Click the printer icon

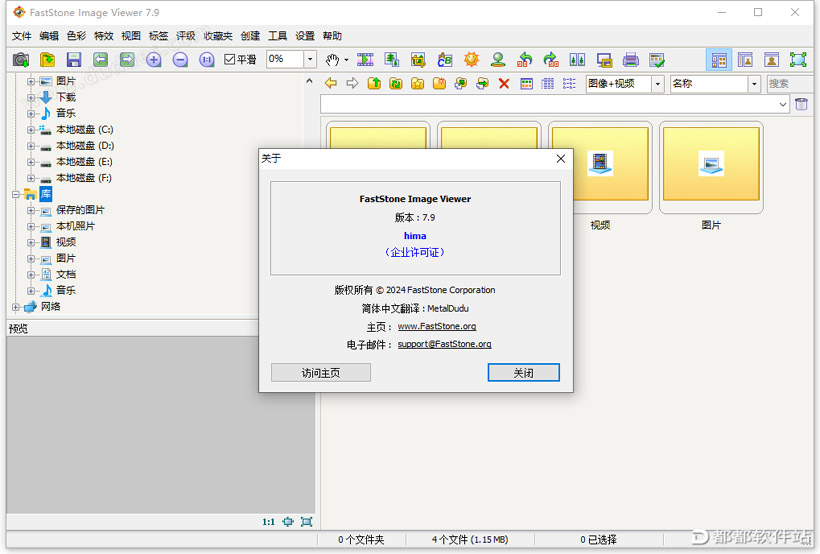pyautogui.click(x=631, y=60)
